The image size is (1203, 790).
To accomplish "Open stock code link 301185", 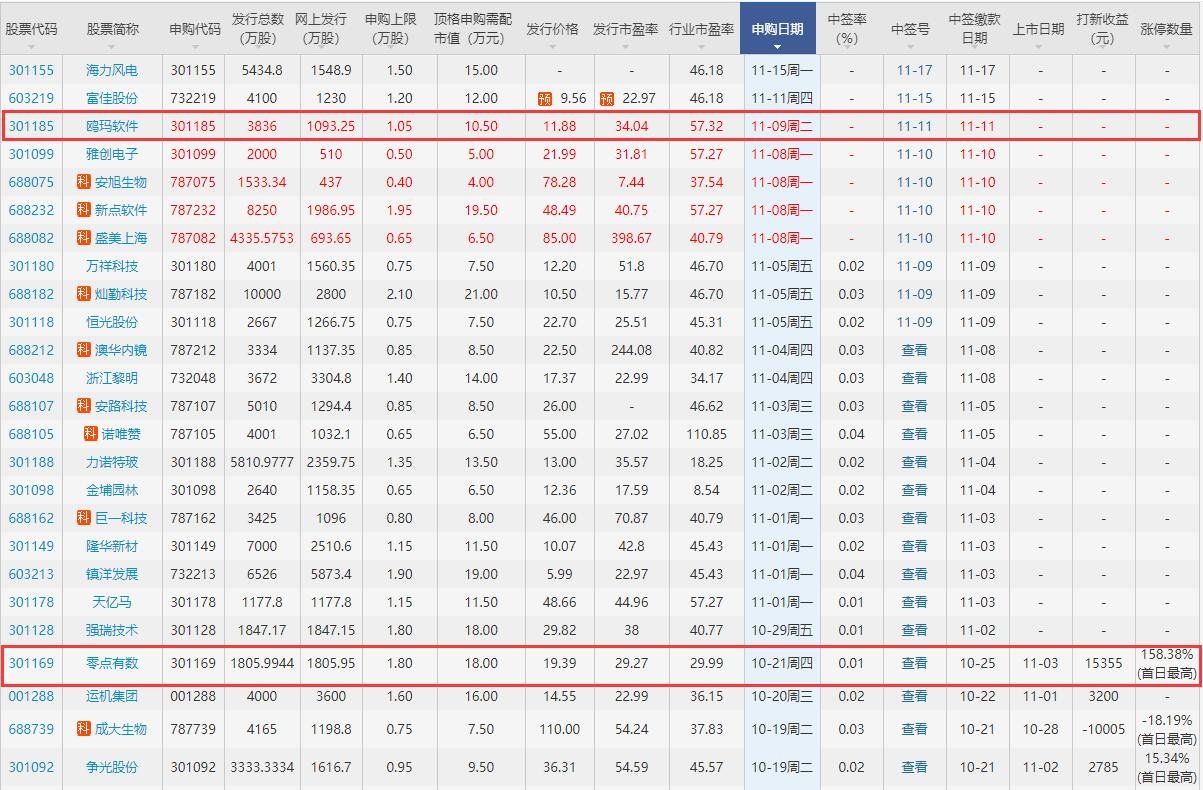I will click(x=32, y=126).
